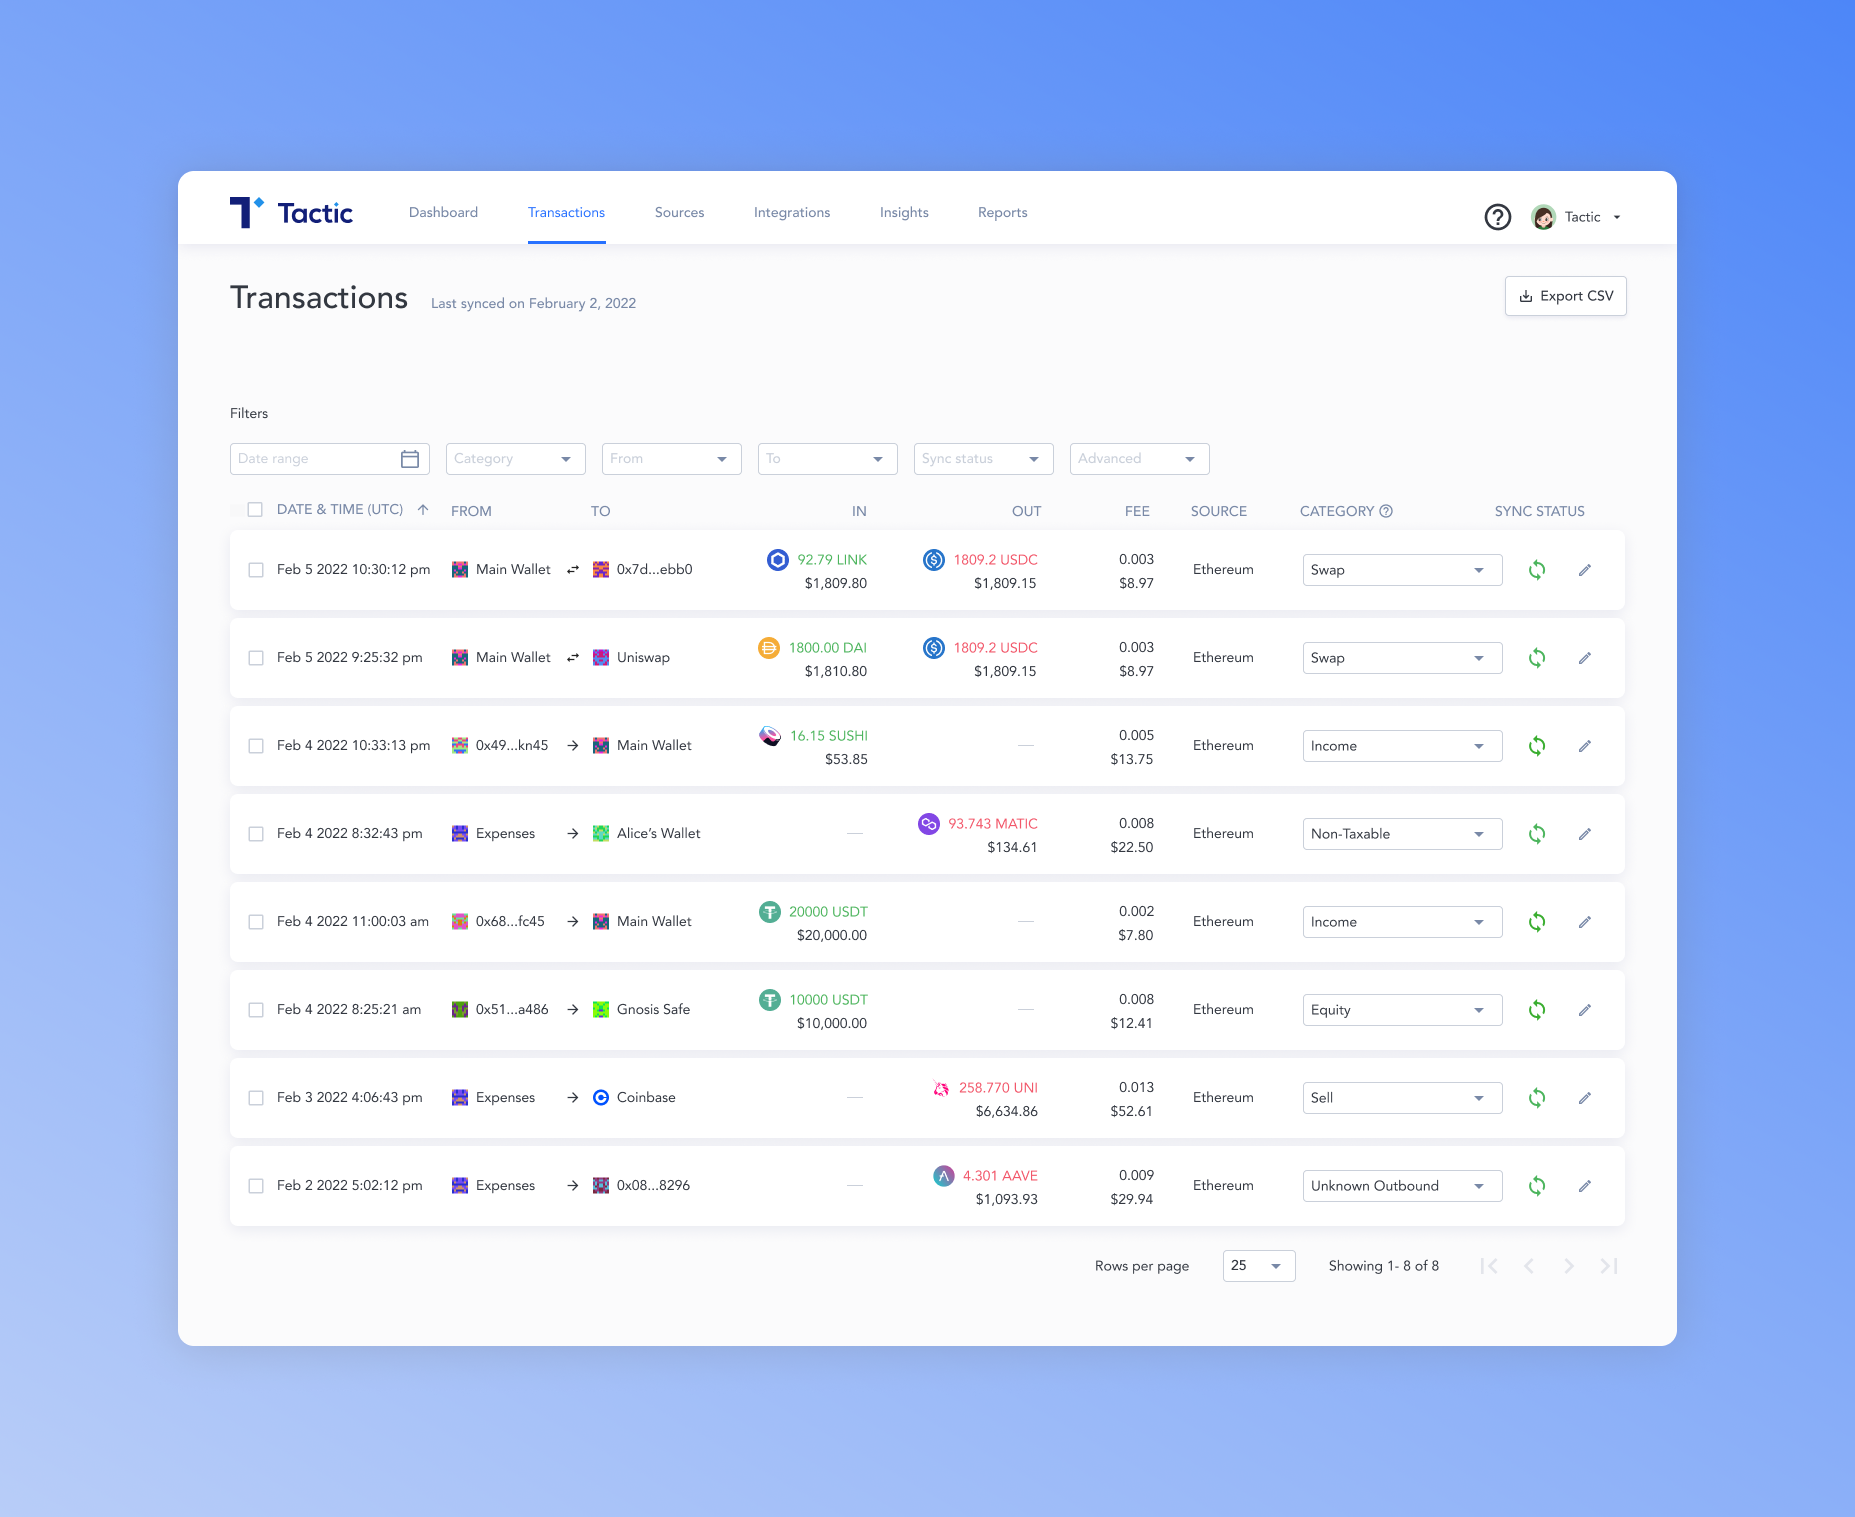The width and height of the screenshot is (1855, 1517).
Task: Go to the last page of results
Action: 1609,1266
